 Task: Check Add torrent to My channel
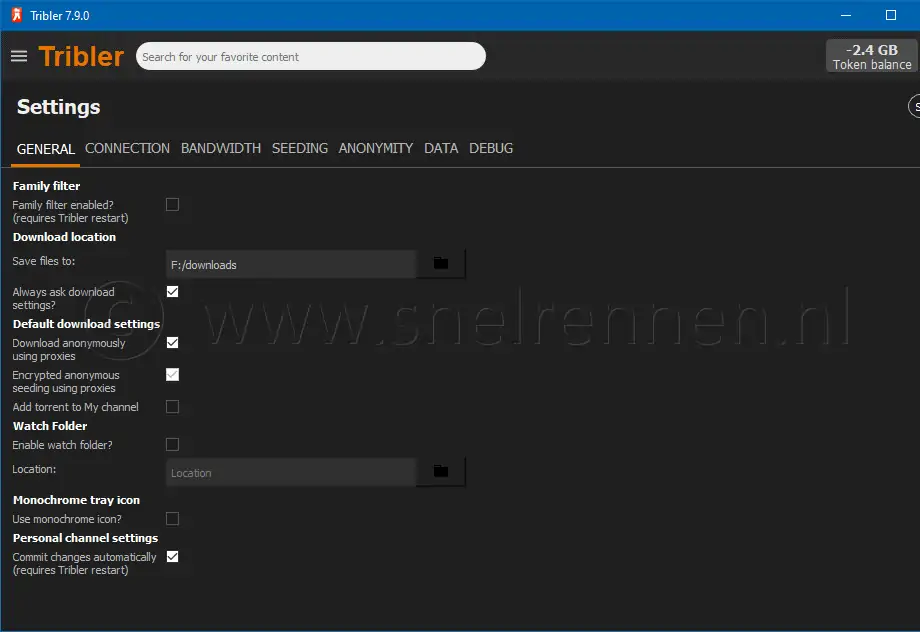click(x=172, y=407)
